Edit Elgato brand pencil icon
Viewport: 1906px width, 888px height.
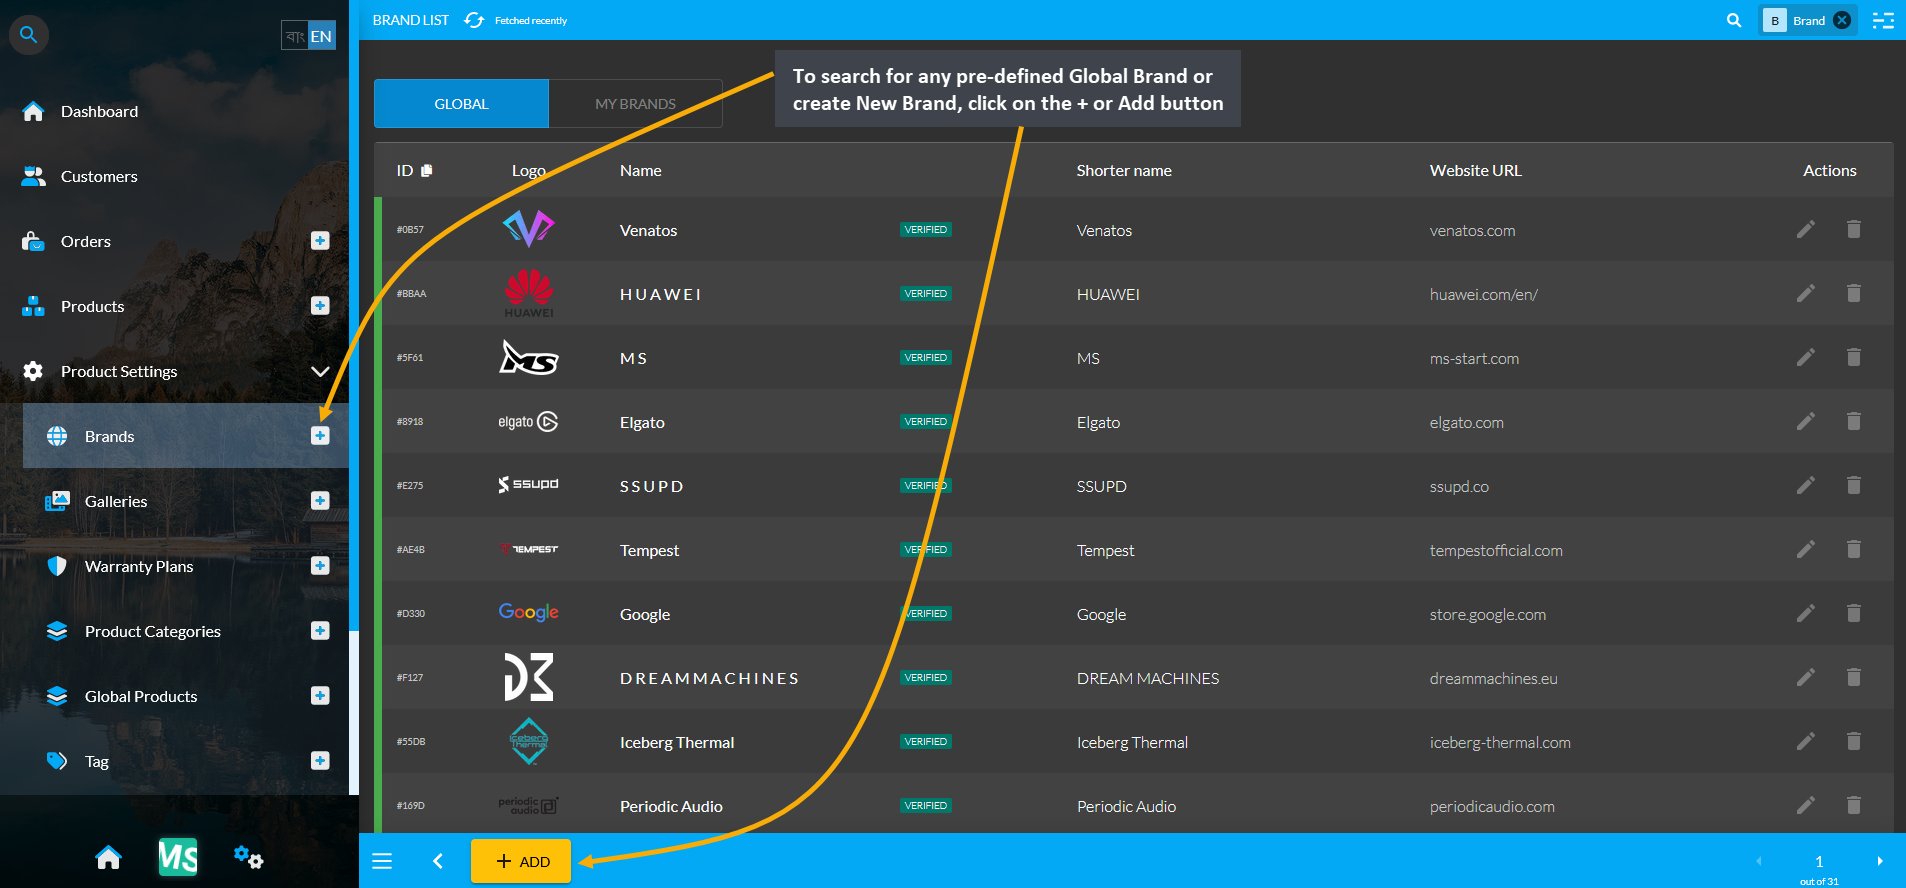point(1805,421)
